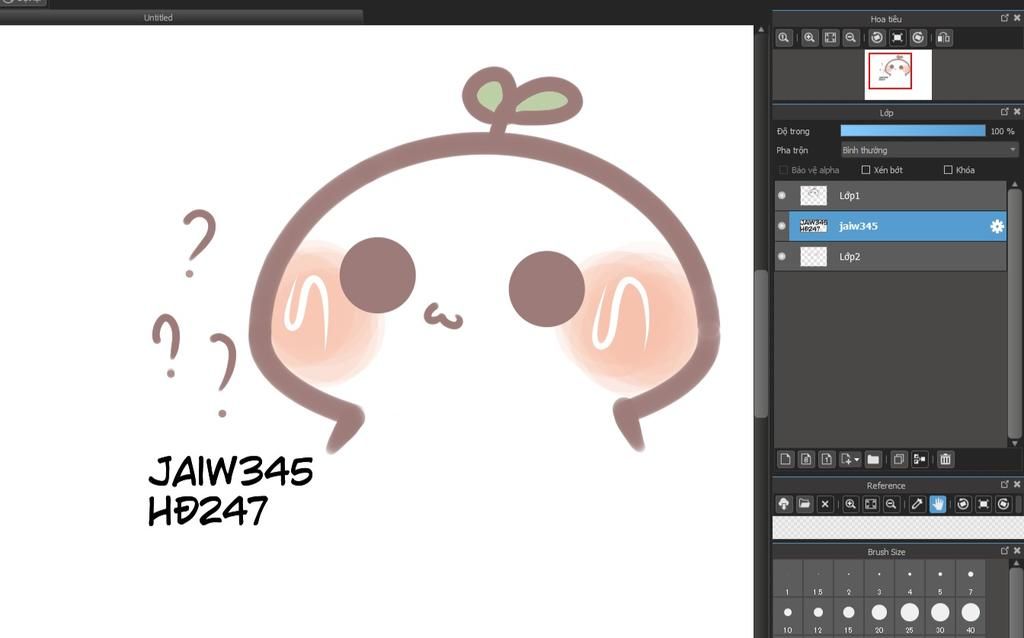
Task: Choose brush size 5
Action: tap(940, 580)
